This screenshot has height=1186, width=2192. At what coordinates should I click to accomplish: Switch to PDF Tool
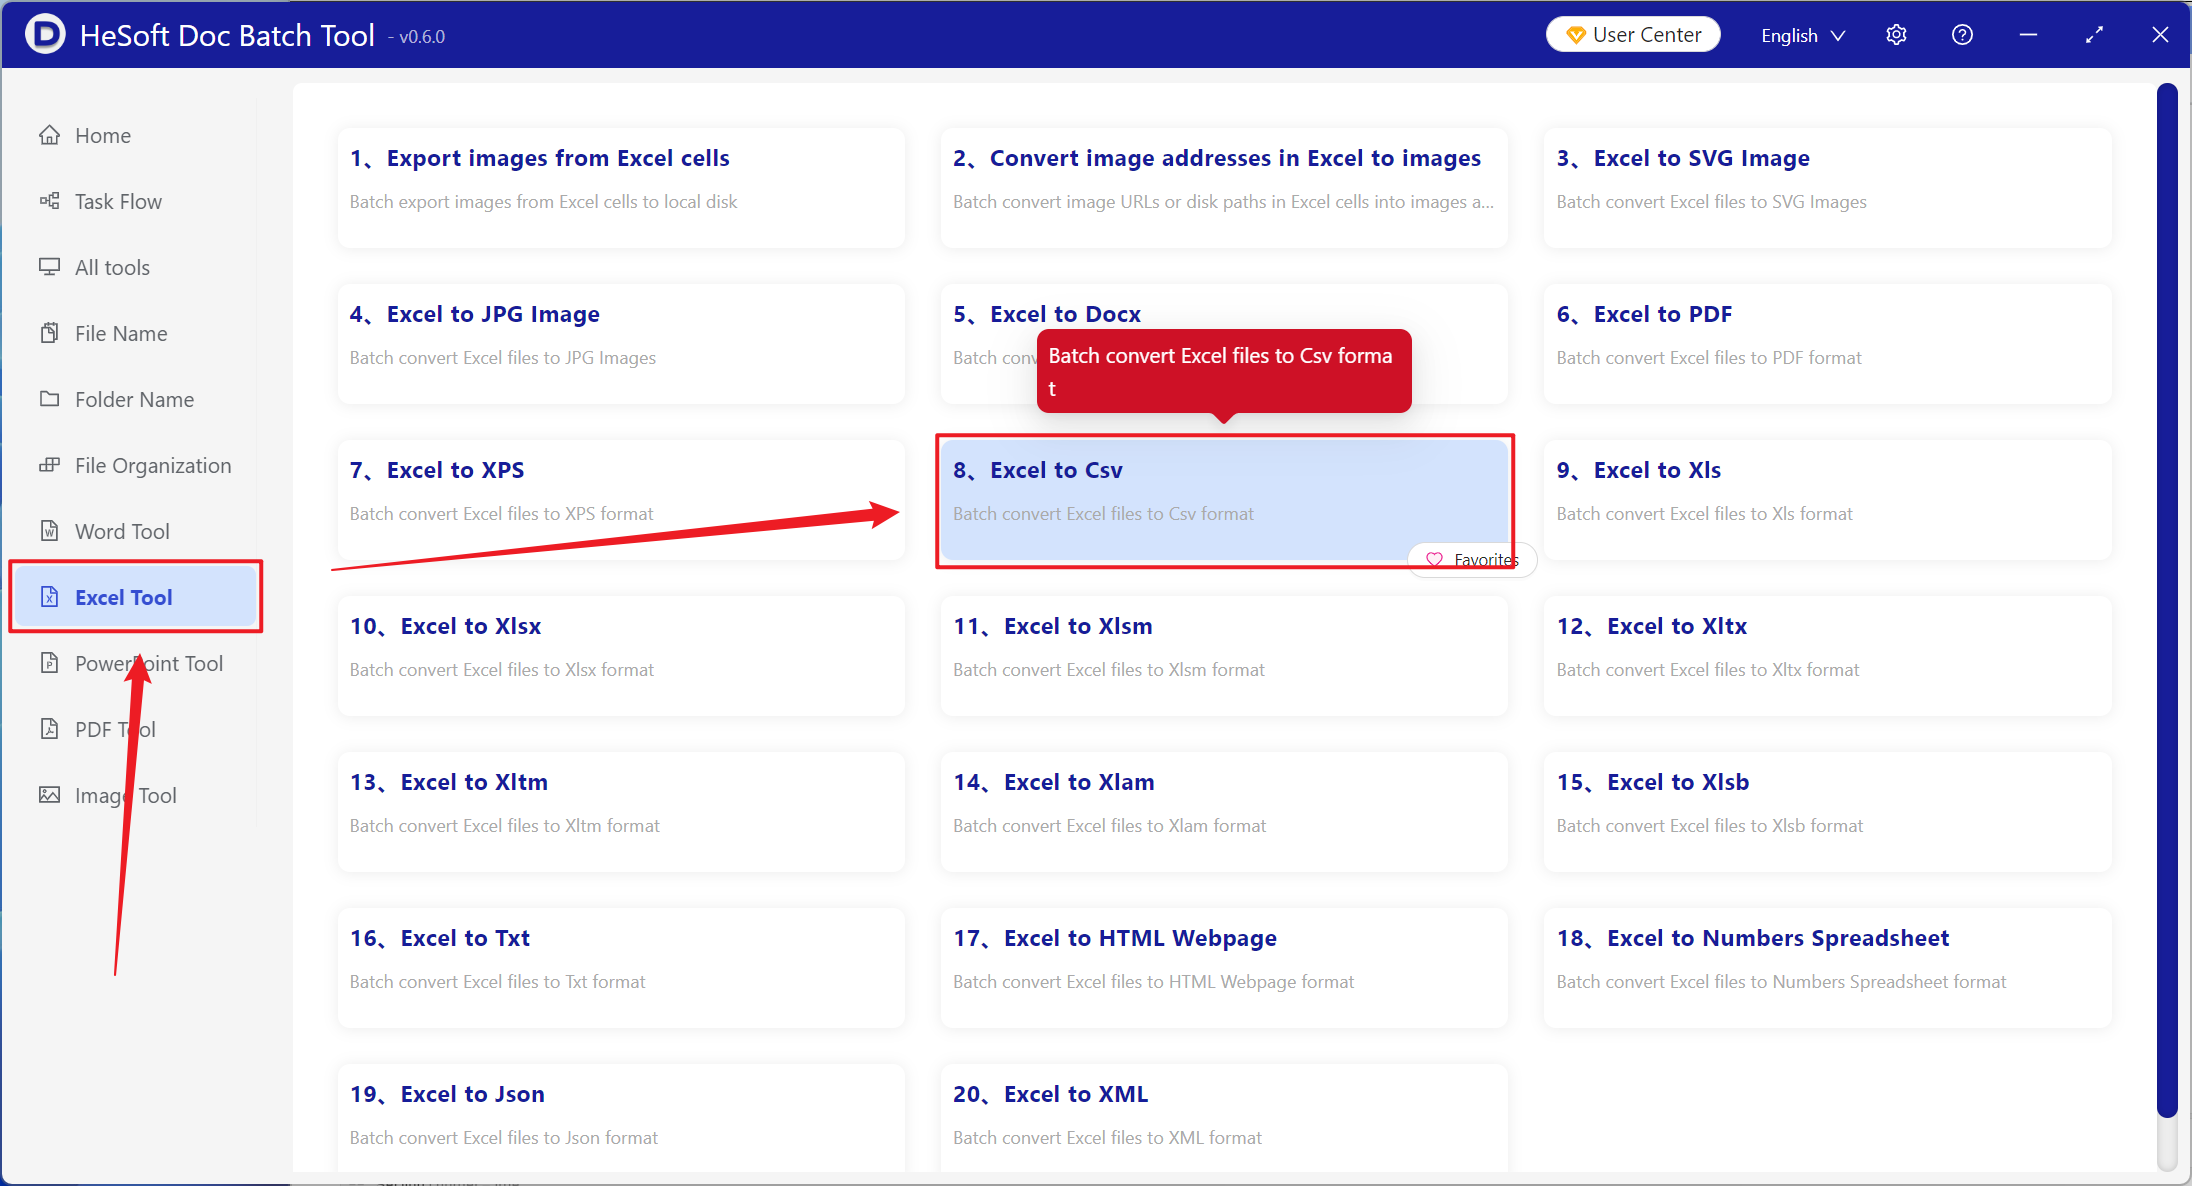point(136,729)
